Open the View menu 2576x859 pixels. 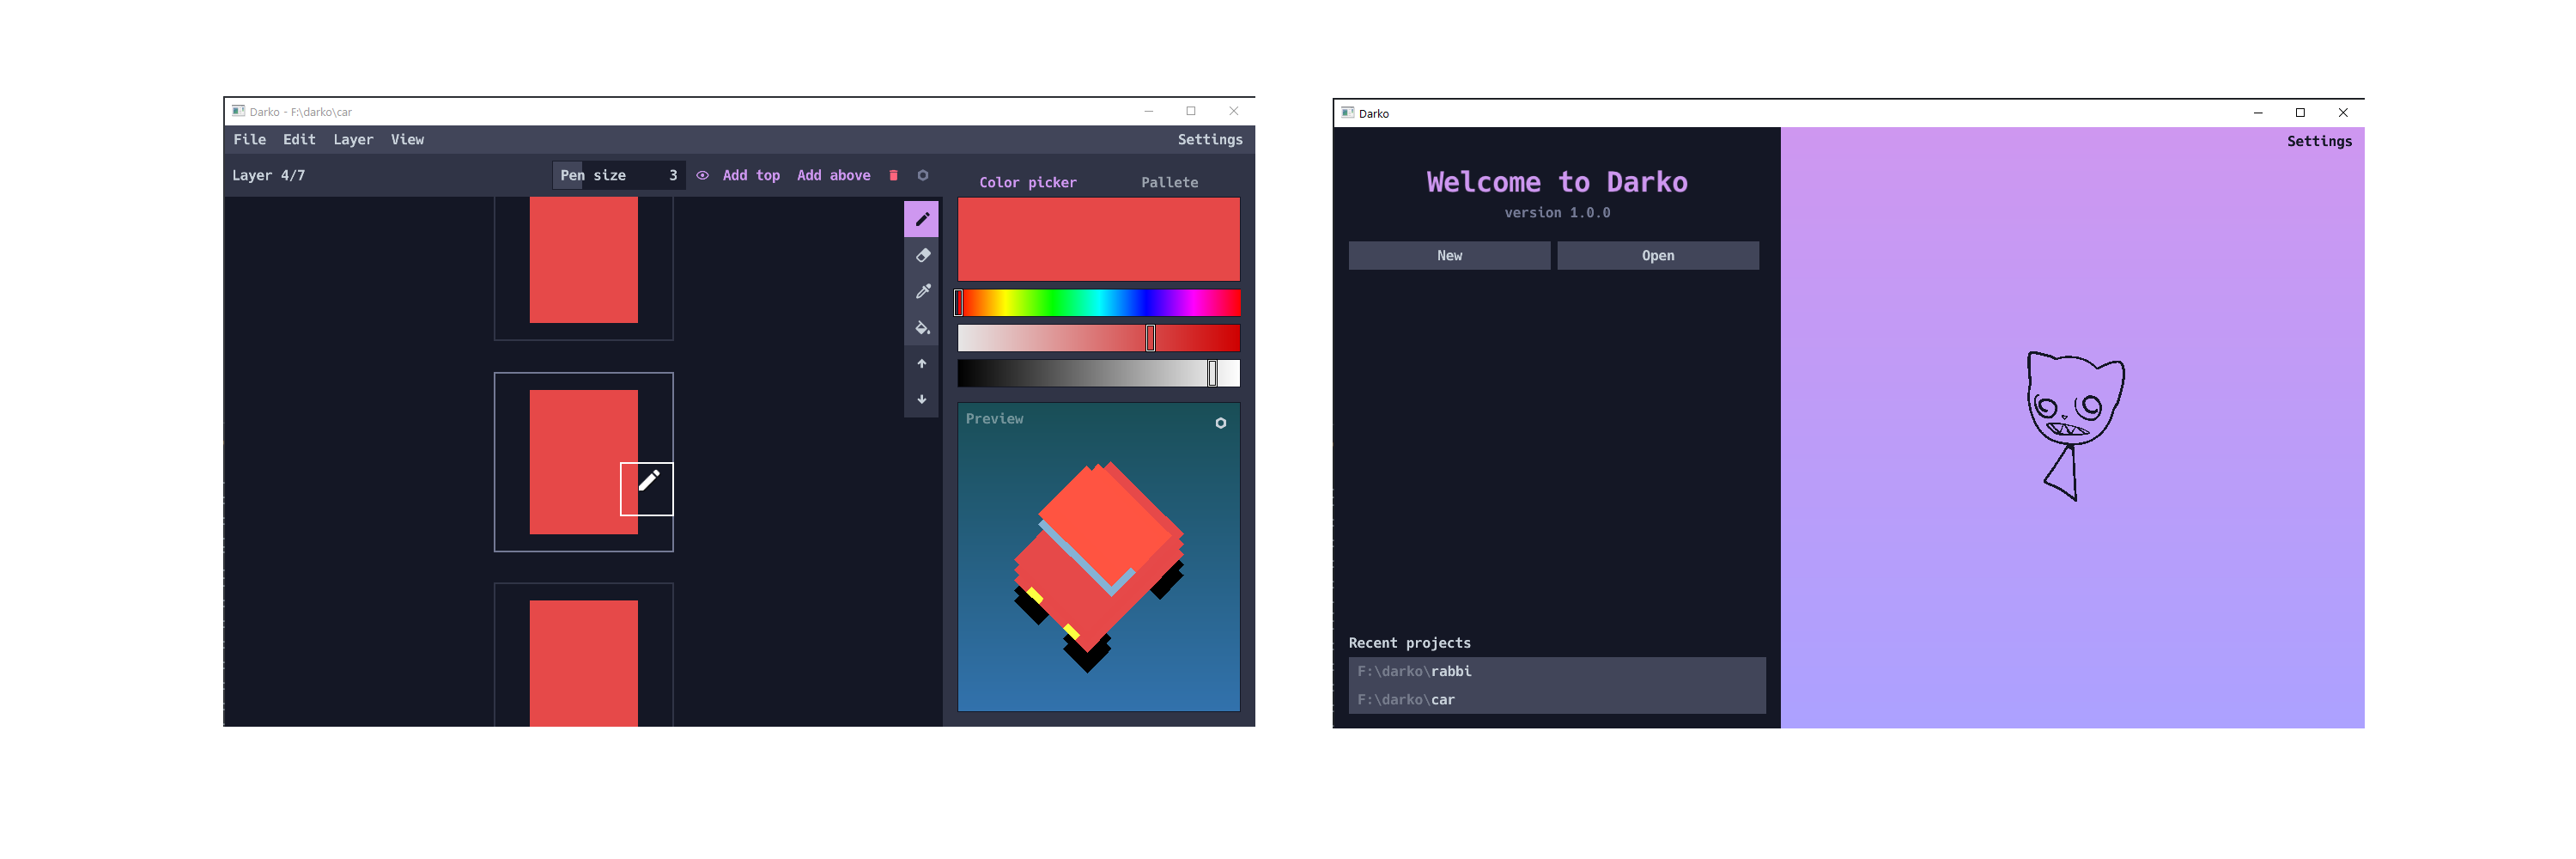407,139
